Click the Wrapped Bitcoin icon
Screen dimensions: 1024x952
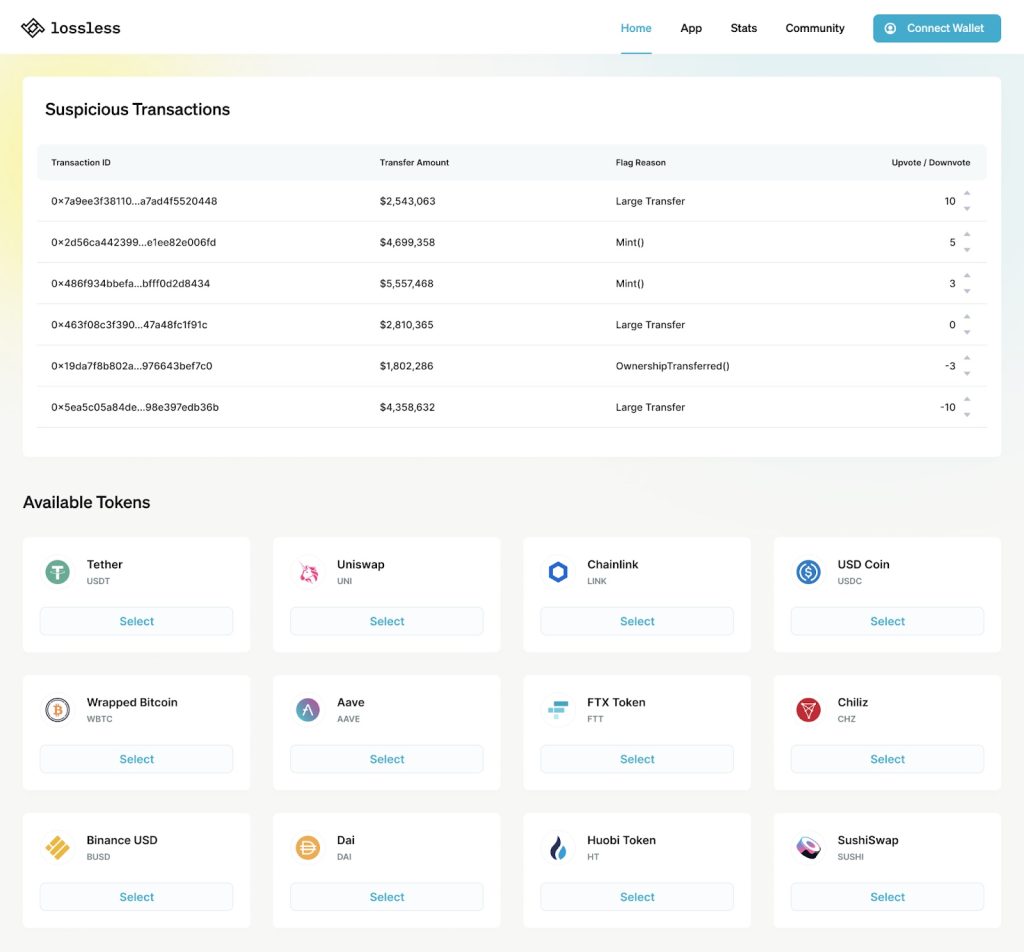coord(58,710)
